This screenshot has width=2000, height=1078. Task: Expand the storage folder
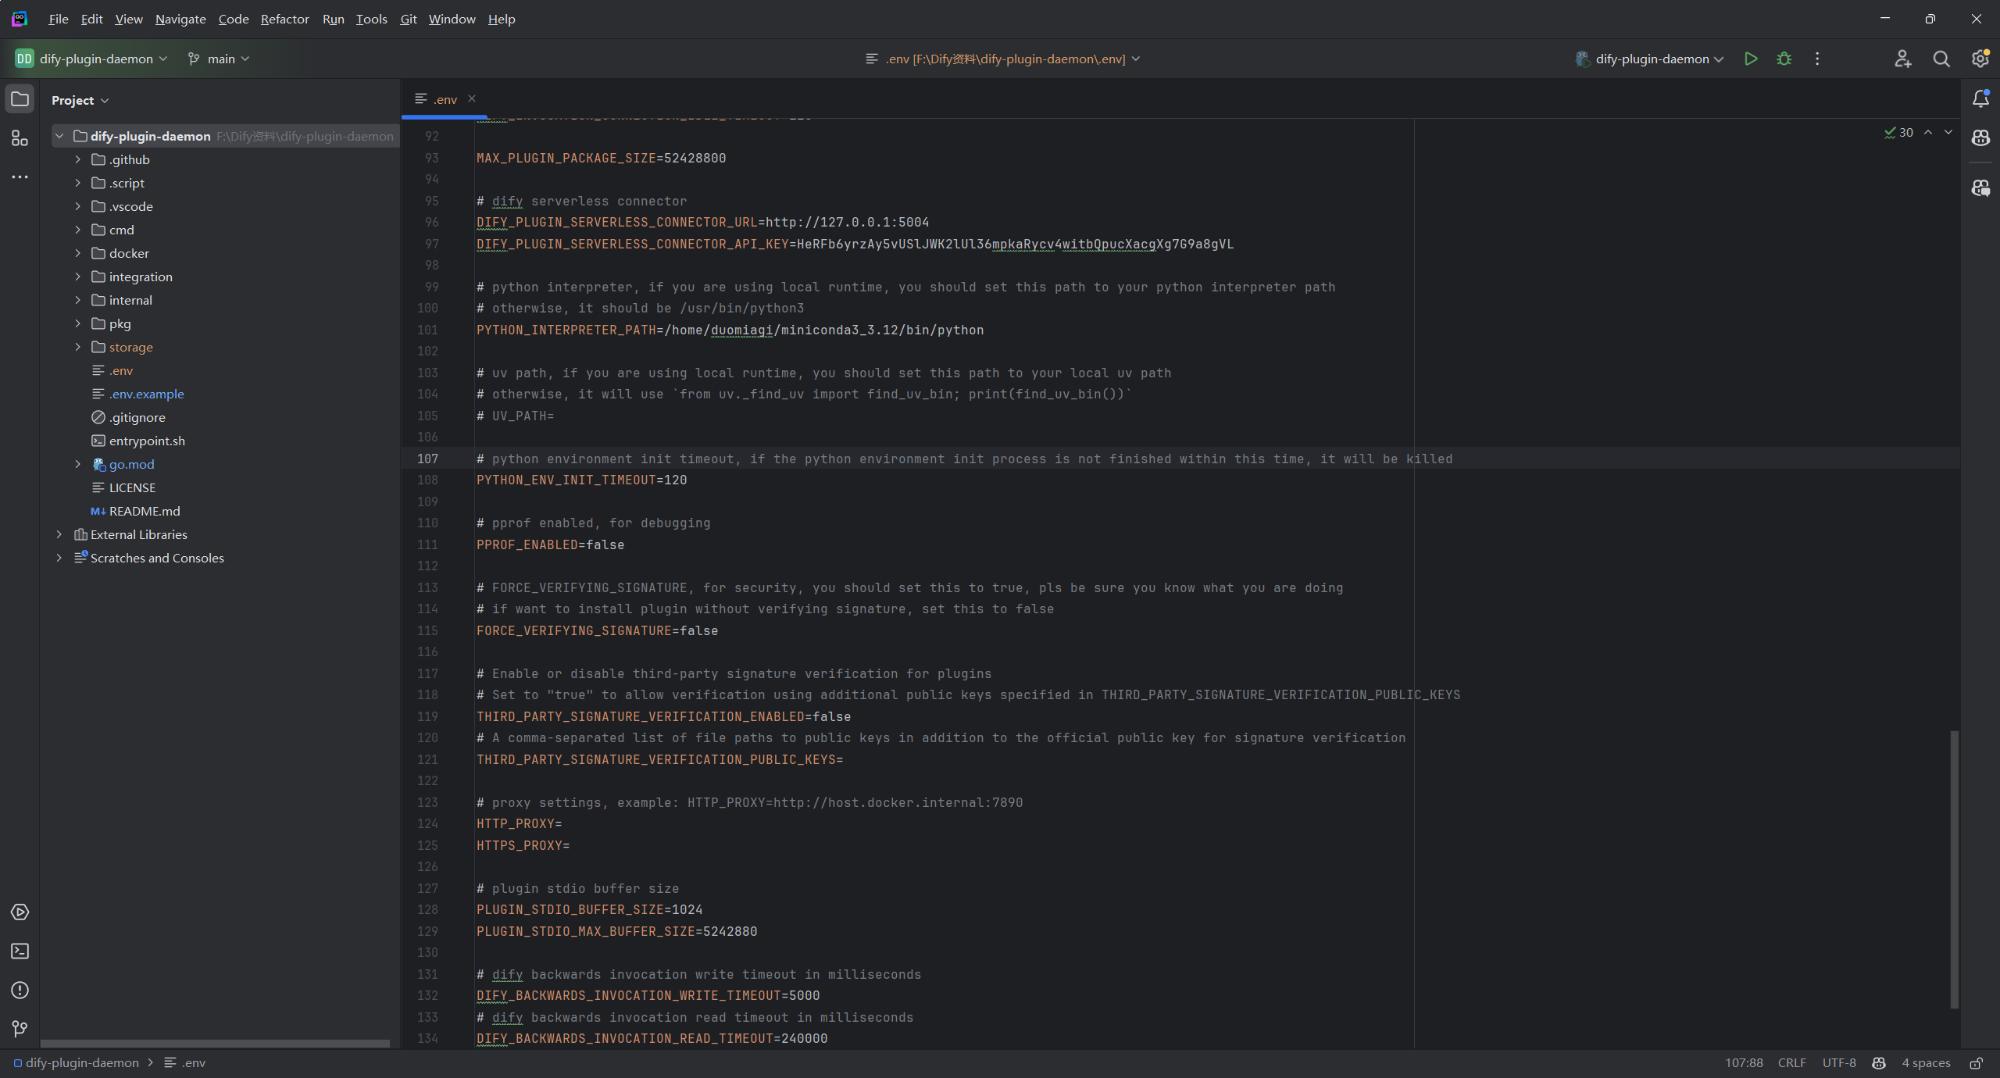[78, 347]
